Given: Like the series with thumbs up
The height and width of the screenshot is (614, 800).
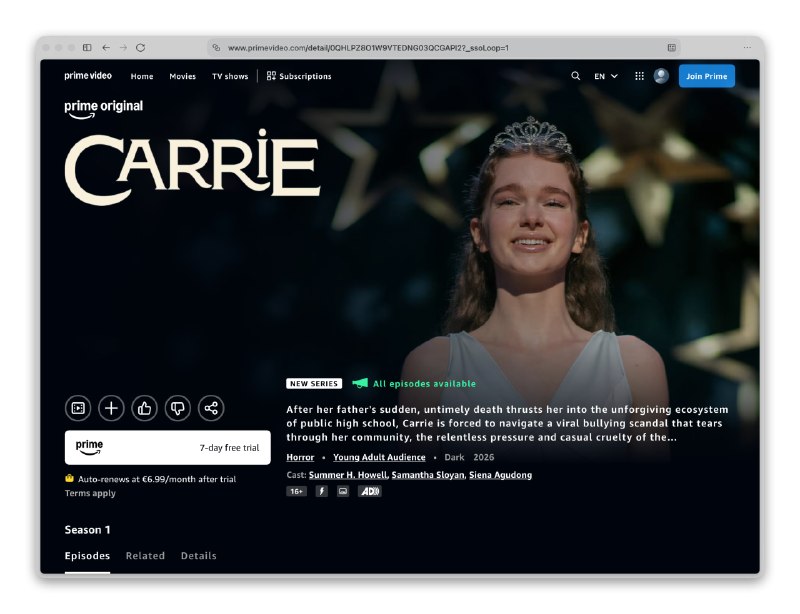Looking at the screenshot, I should 144,408.
